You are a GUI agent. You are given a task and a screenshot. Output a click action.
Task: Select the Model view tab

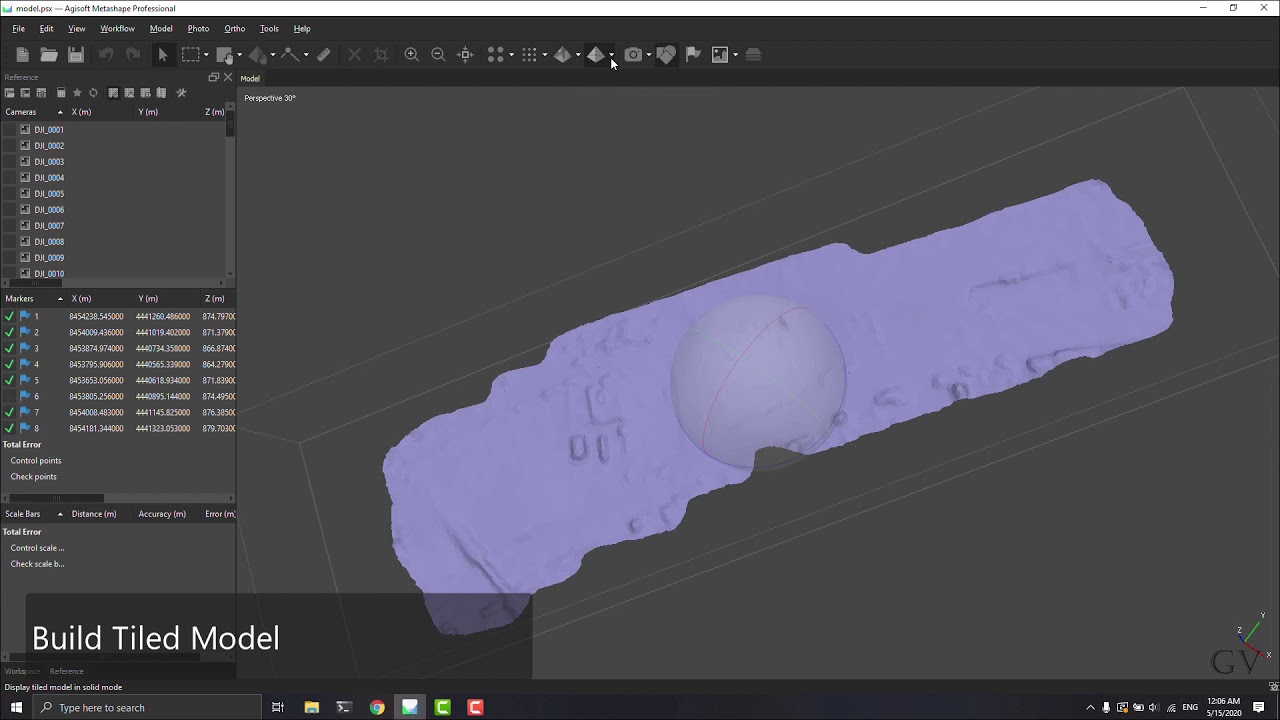coord(250,78)
